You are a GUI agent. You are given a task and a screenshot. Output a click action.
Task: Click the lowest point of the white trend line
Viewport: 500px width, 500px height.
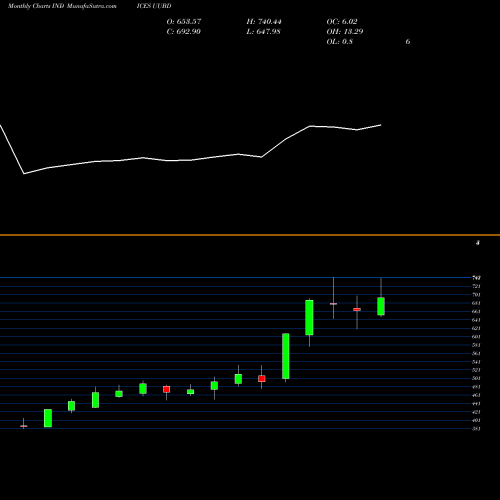pos(24,174)
